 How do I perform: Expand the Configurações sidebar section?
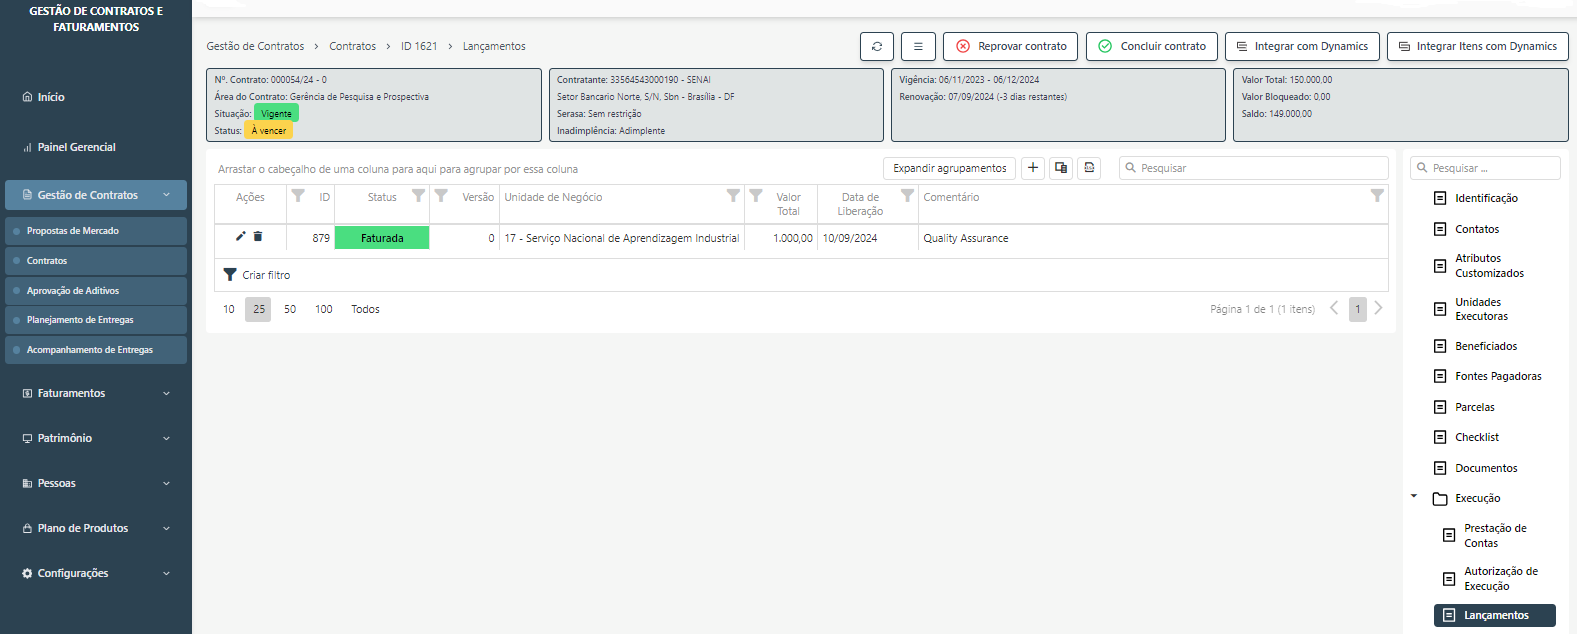tap(96, 573)
